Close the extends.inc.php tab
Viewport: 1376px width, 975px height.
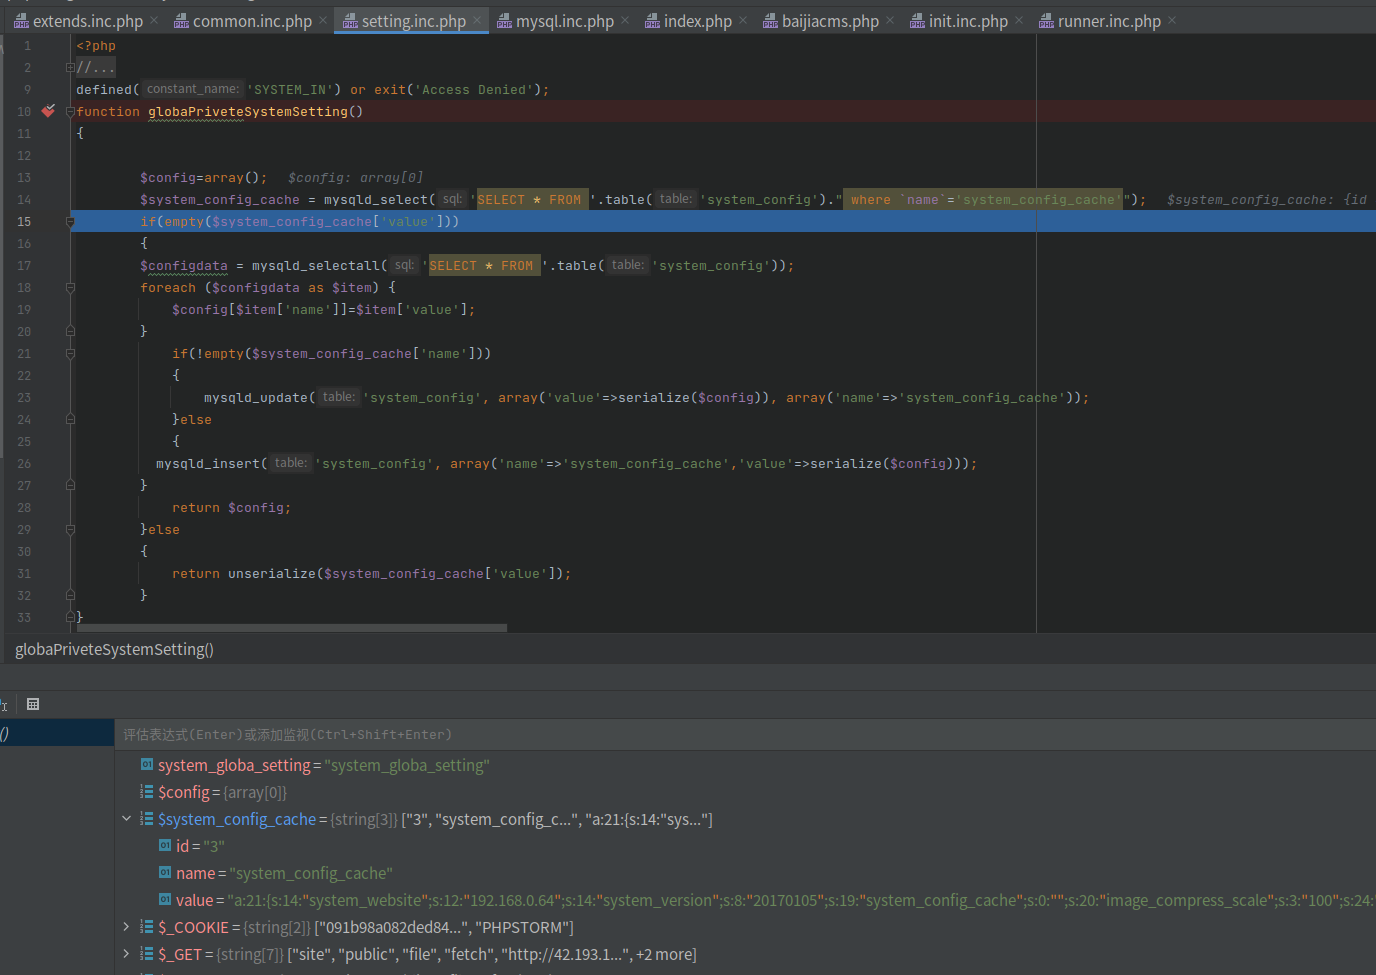pyautogui.click(x=154, y=21)
